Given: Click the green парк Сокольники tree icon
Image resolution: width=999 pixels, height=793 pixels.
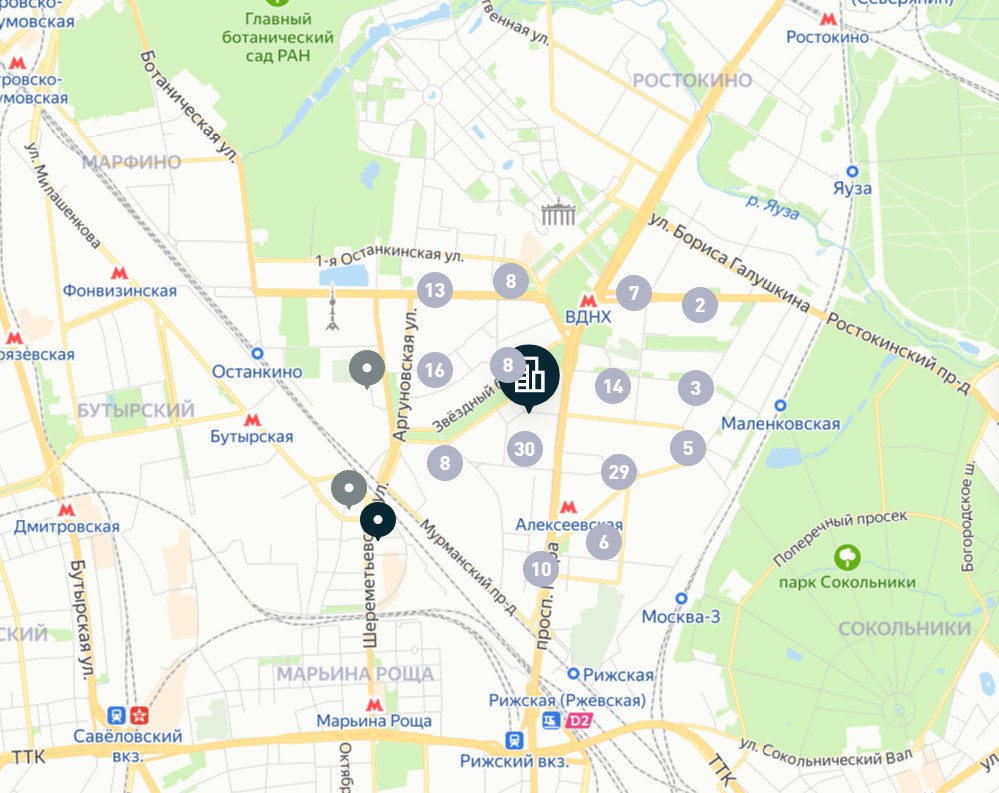Looking at the screenshot, I should pyautogui.click(x=847, y=557).
